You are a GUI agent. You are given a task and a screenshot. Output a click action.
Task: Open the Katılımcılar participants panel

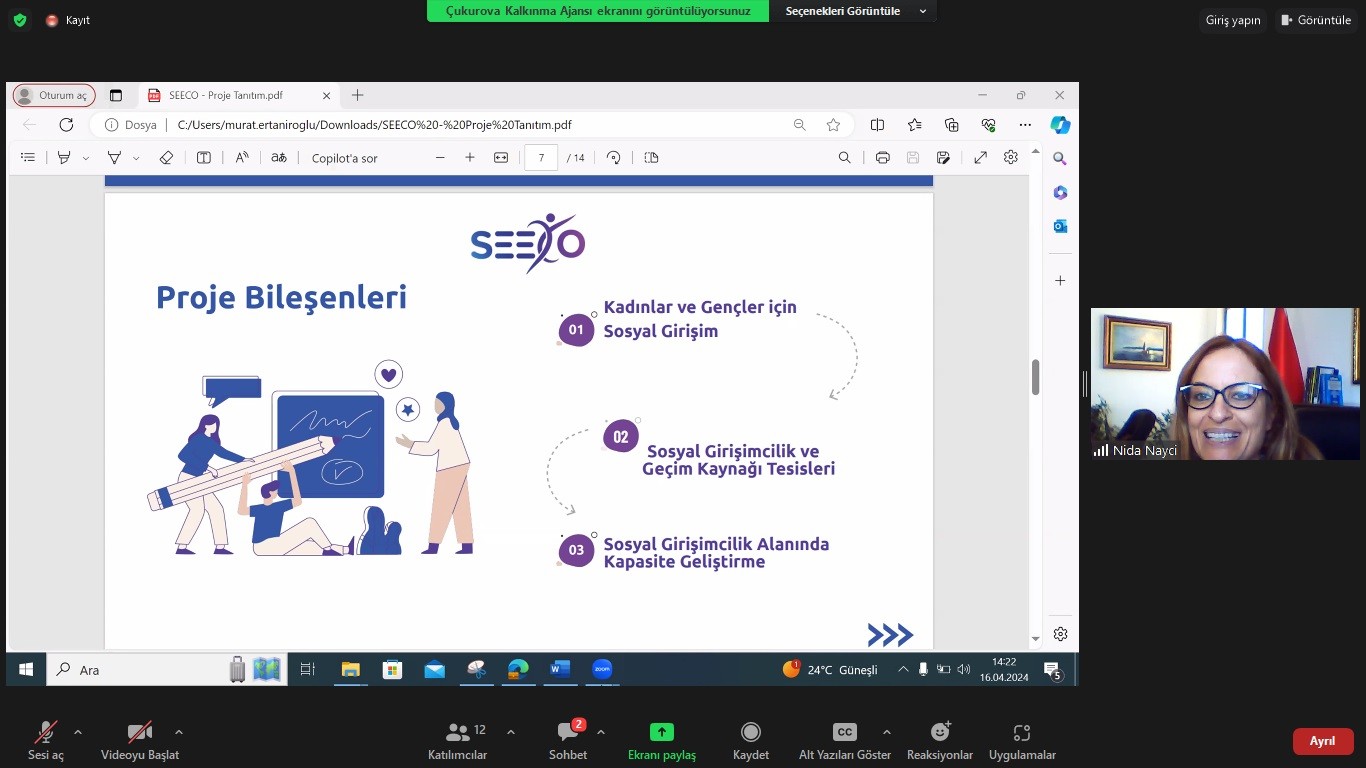click(x=458, y=740)
